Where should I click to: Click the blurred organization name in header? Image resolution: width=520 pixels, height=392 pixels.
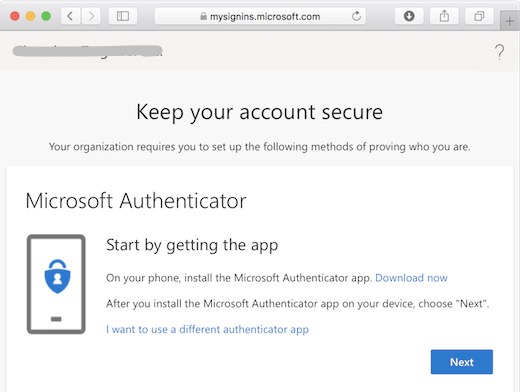(87, 51)
